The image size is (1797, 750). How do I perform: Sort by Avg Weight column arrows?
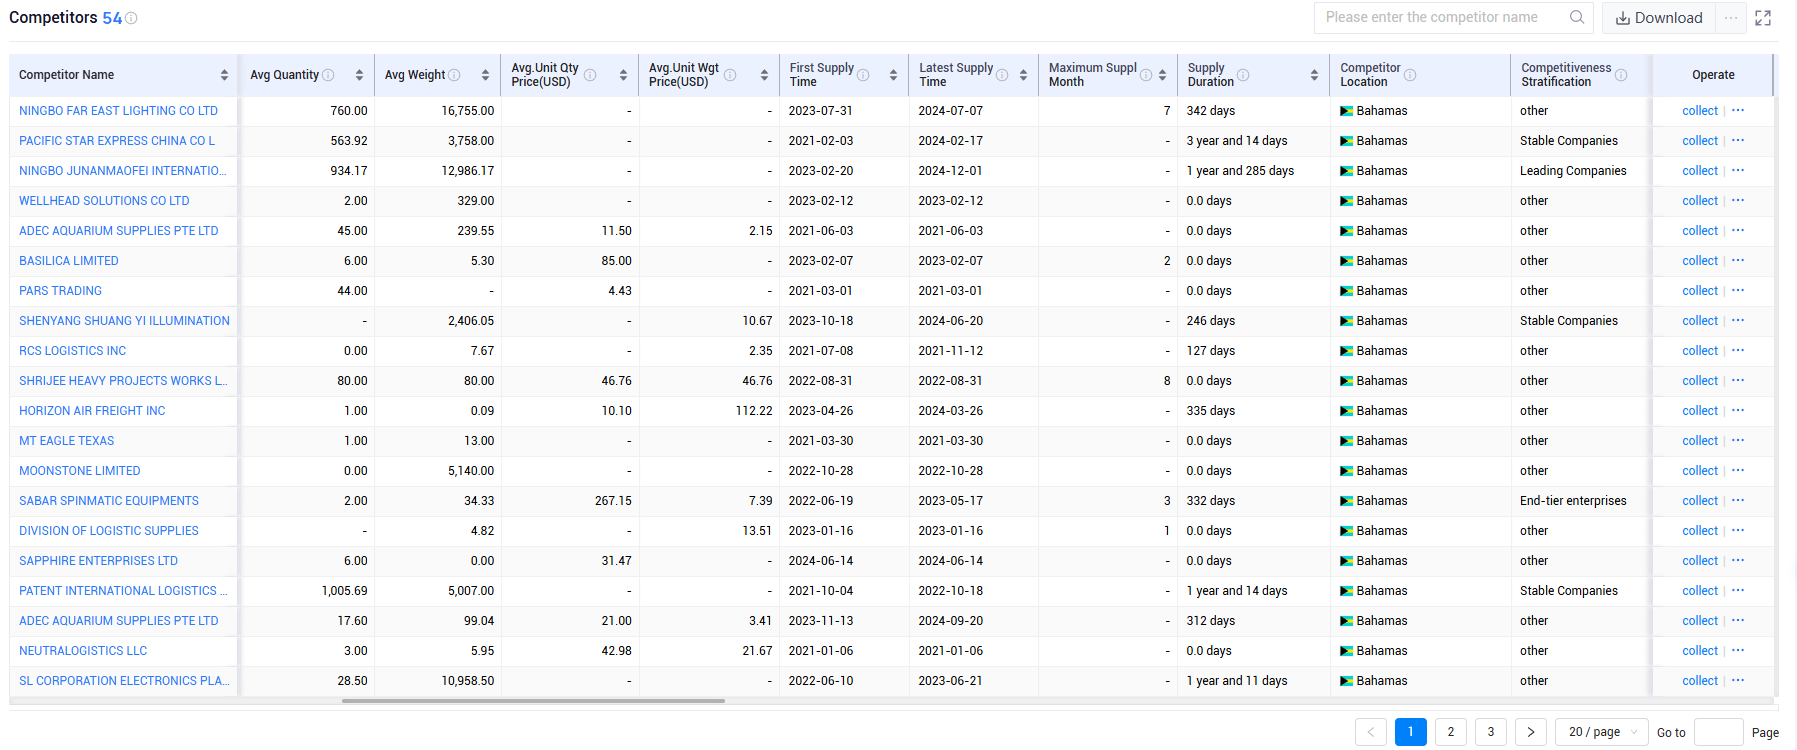(485, 75)
